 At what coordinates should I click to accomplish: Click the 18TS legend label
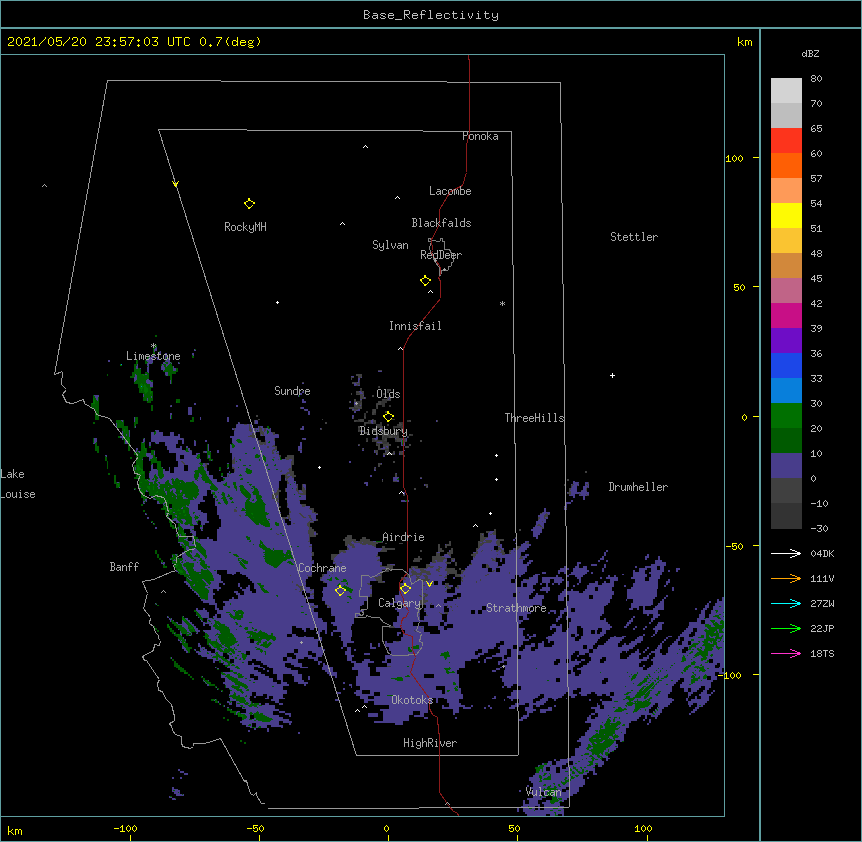click(x=822, y=653)
